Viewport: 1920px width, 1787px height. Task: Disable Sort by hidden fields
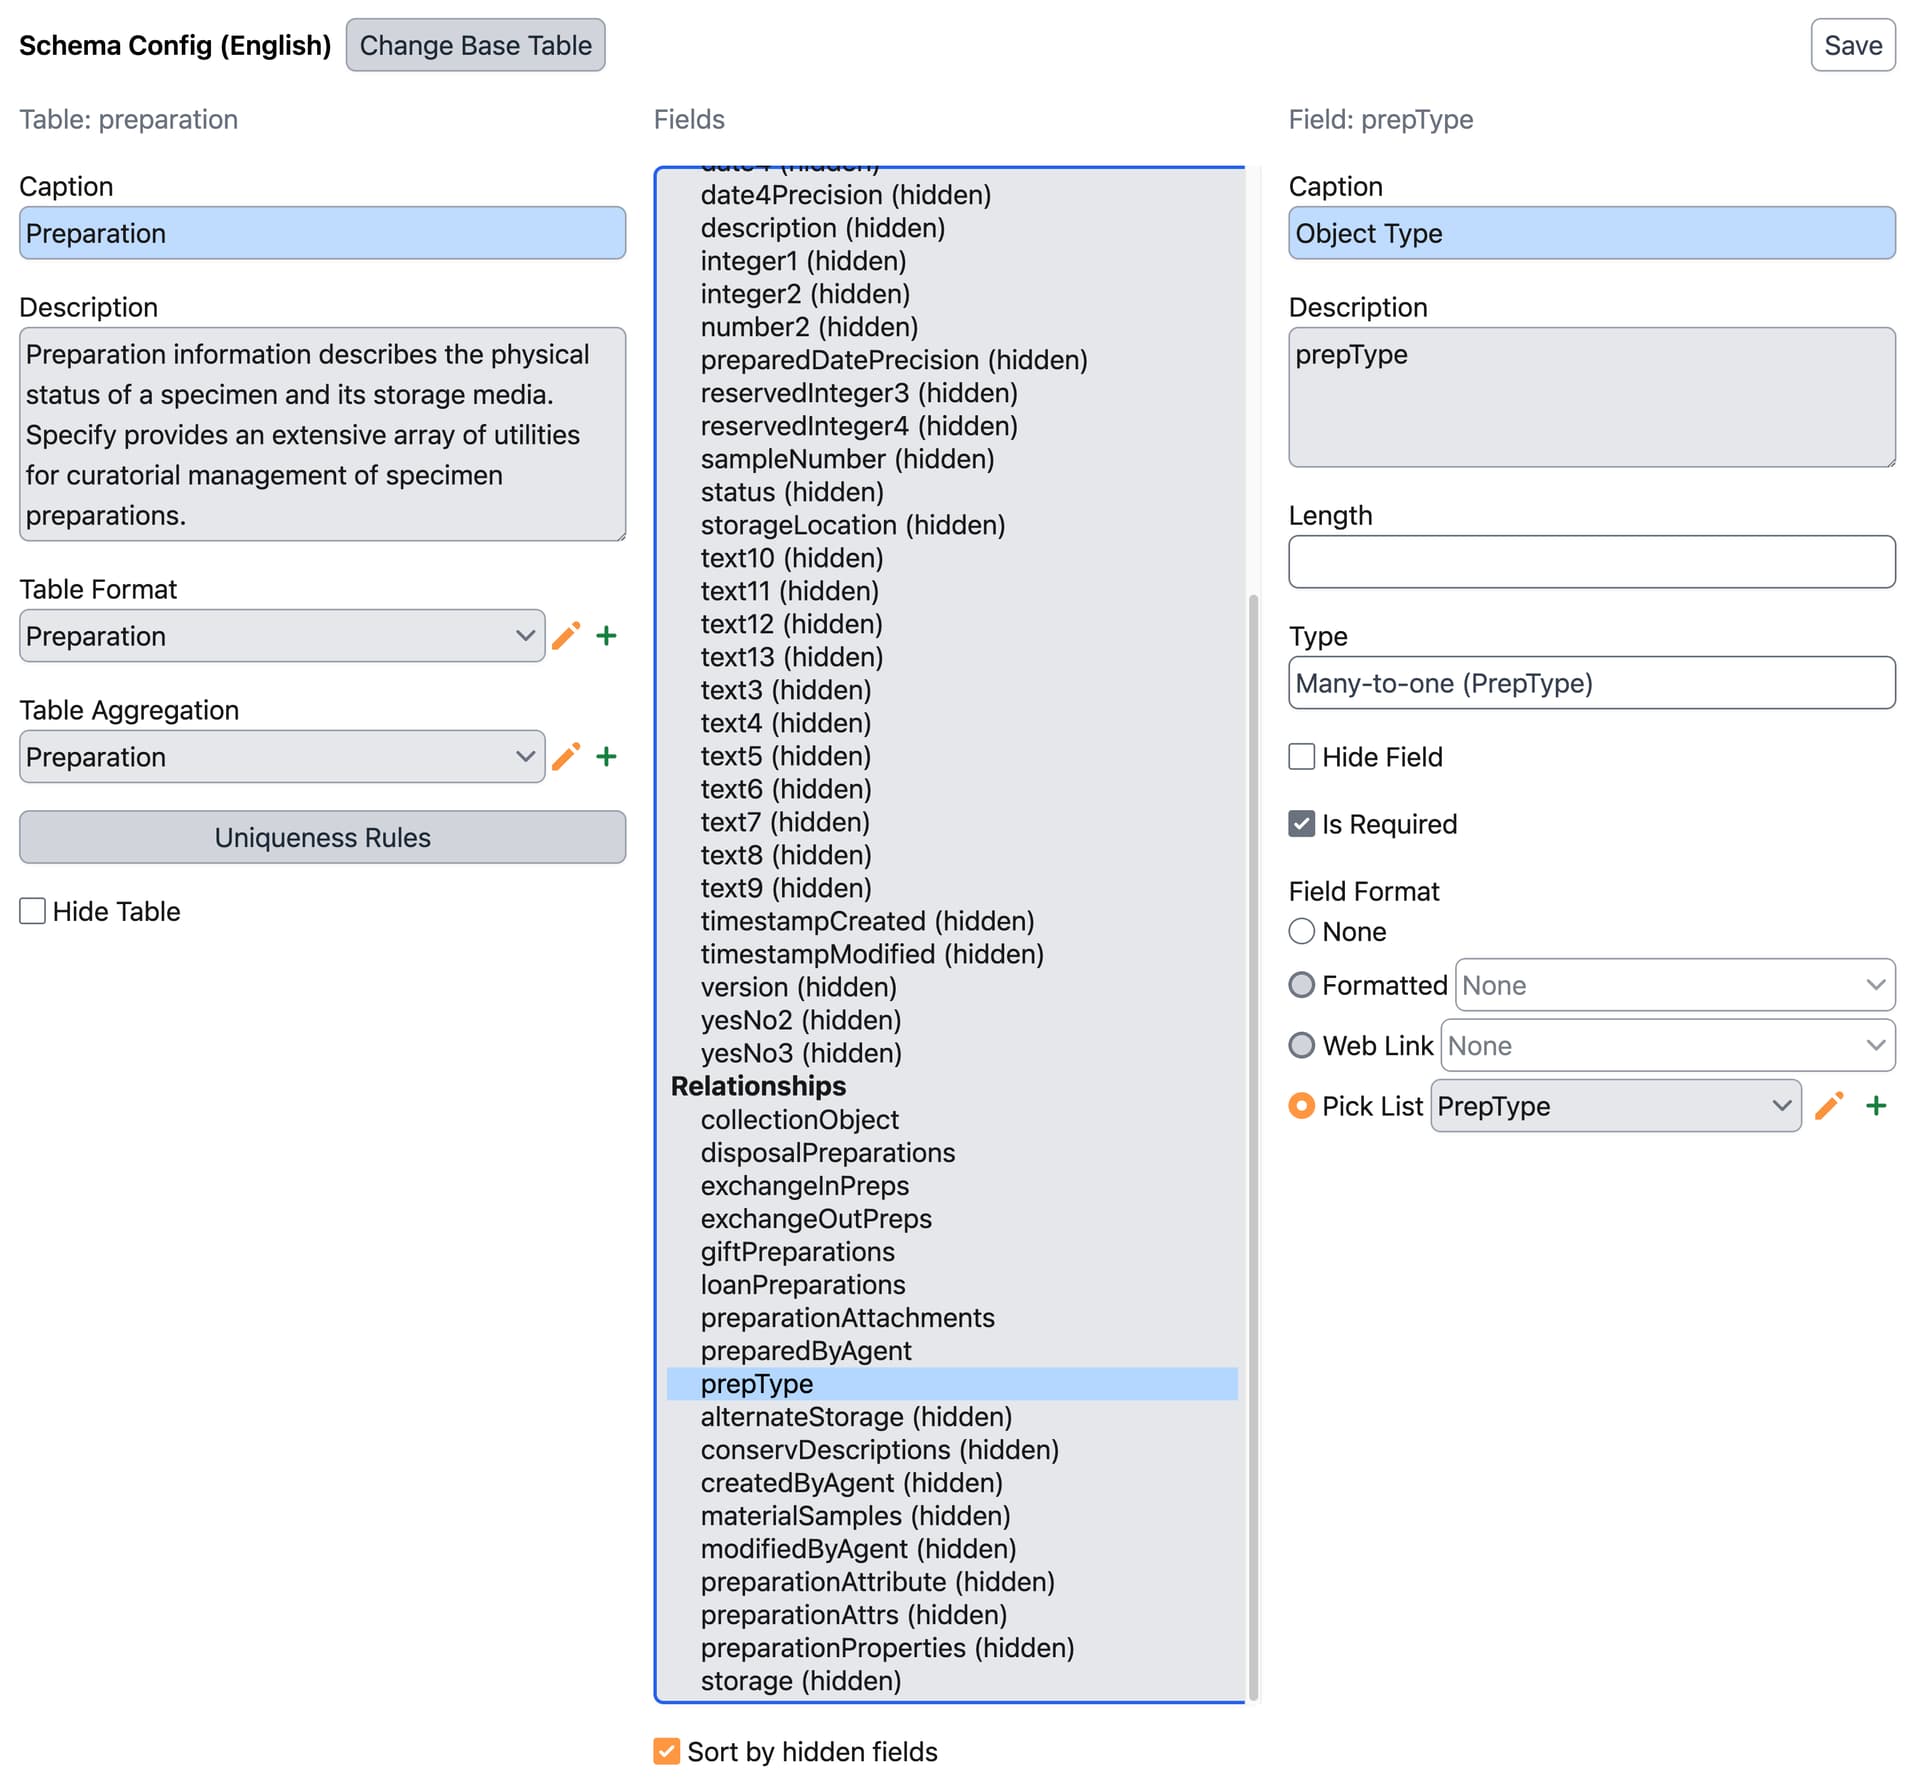coord(666,1751)
